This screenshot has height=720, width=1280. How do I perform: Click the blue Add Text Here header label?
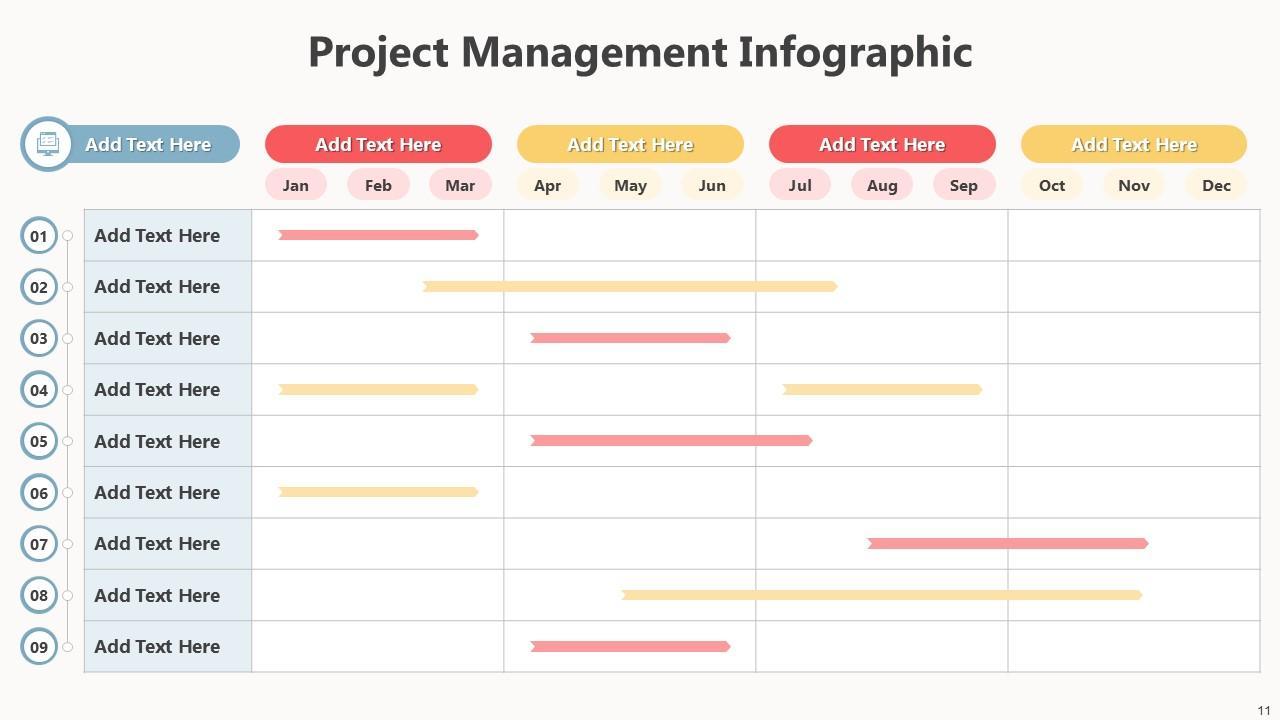[148, 144]
